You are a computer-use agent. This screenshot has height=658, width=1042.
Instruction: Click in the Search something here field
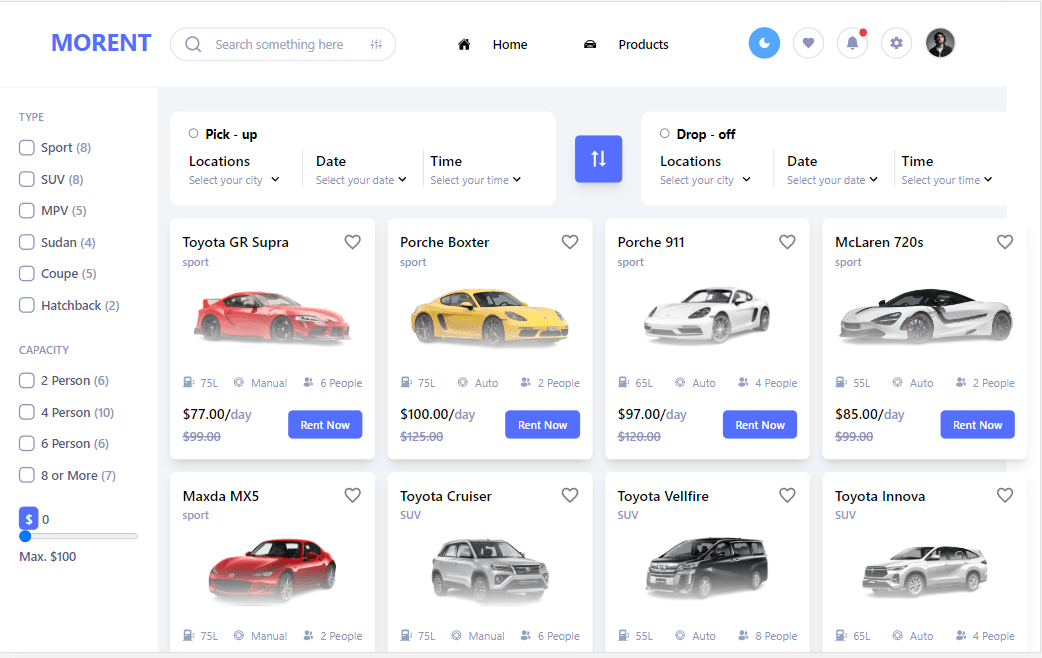tap(282, 45)
